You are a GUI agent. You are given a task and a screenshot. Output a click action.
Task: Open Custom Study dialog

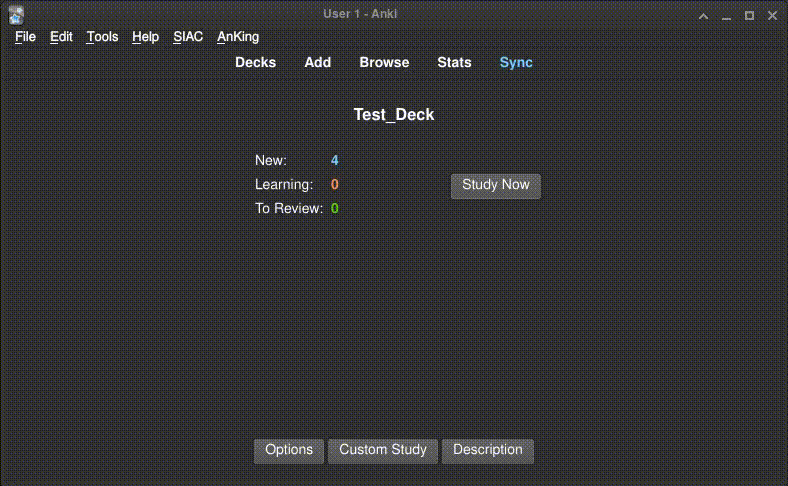pyautogui.click(x=382, y=450)
